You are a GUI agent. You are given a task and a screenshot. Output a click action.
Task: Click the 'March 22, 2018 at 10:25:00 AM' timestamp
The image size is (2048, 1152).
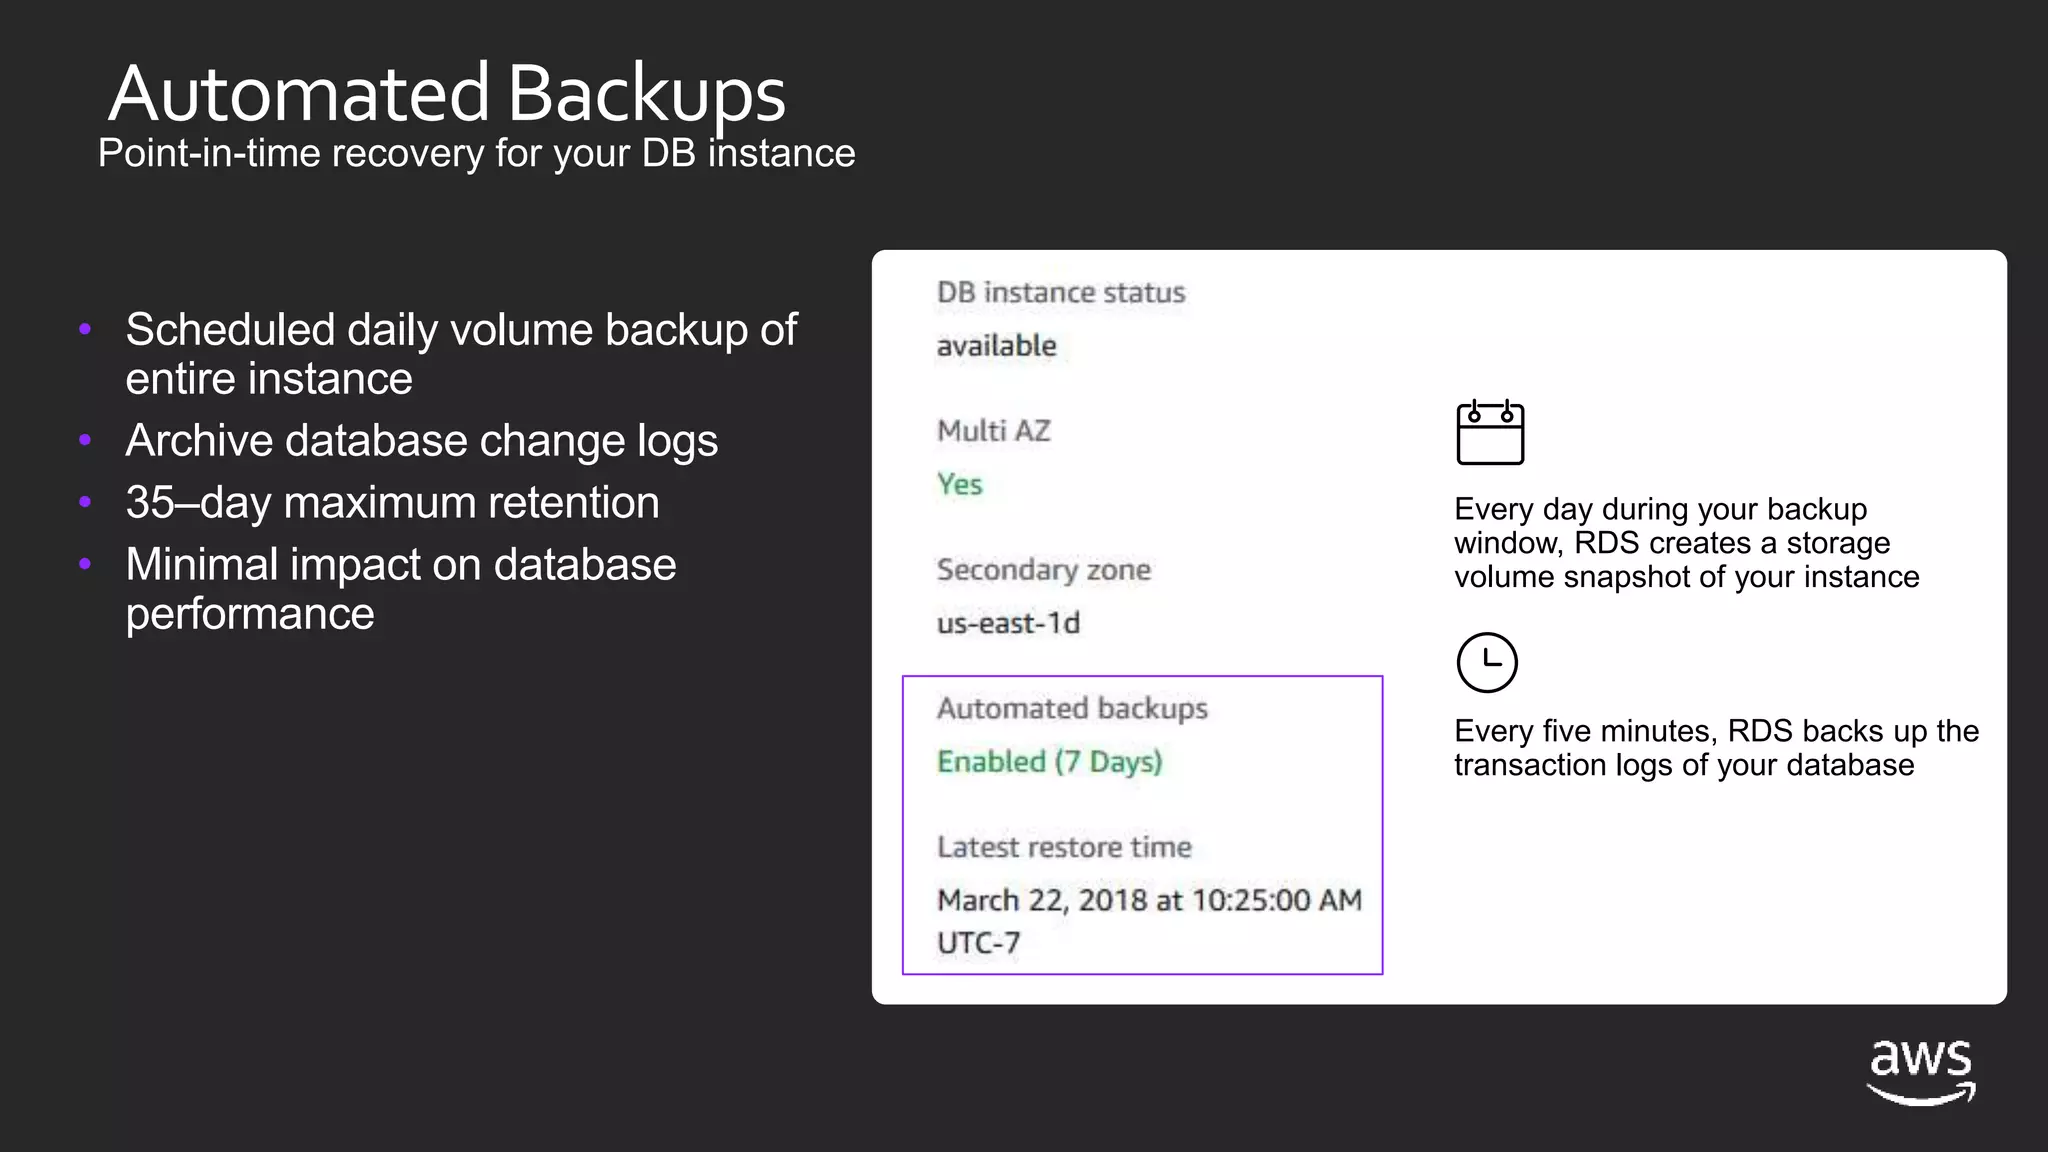click(x=1149, y=900)
